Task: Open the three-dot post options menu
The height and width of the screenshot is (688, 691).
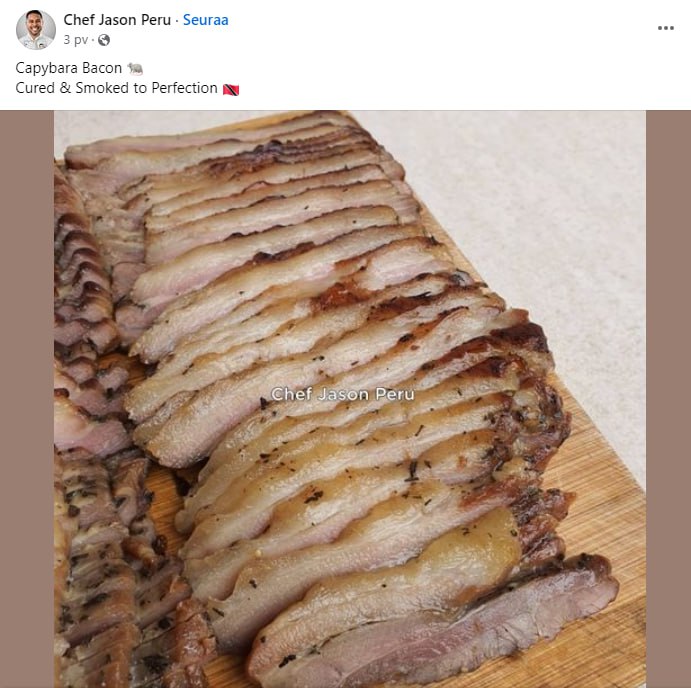Action: pyautogui.click(x=665, y=28)
